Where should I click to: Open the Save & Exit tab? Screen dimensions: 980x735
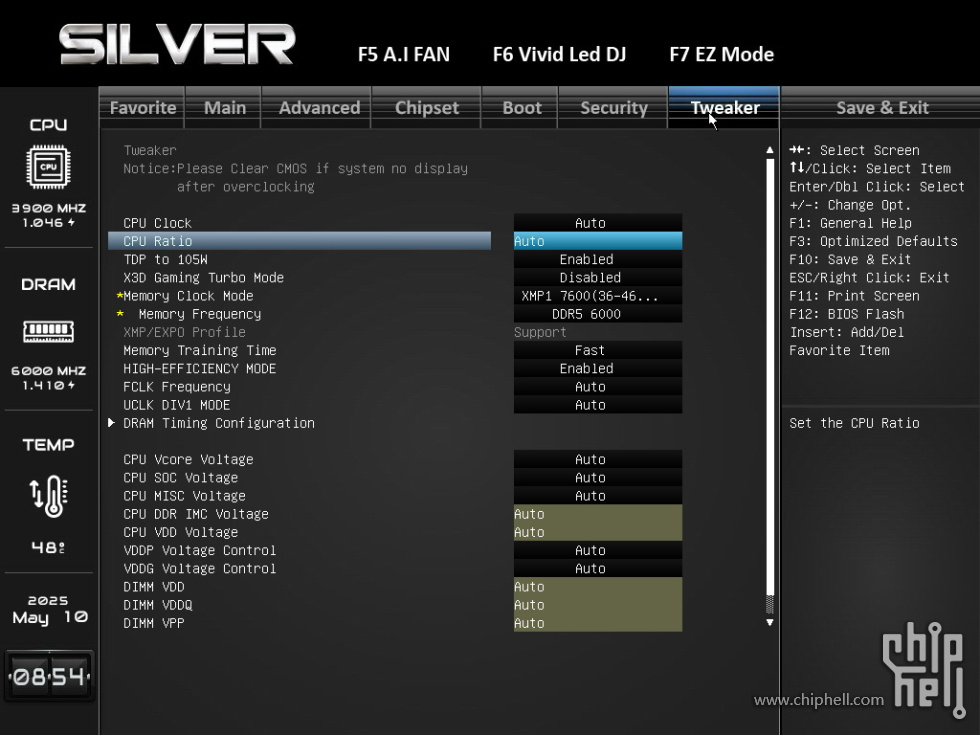[882, 108]
